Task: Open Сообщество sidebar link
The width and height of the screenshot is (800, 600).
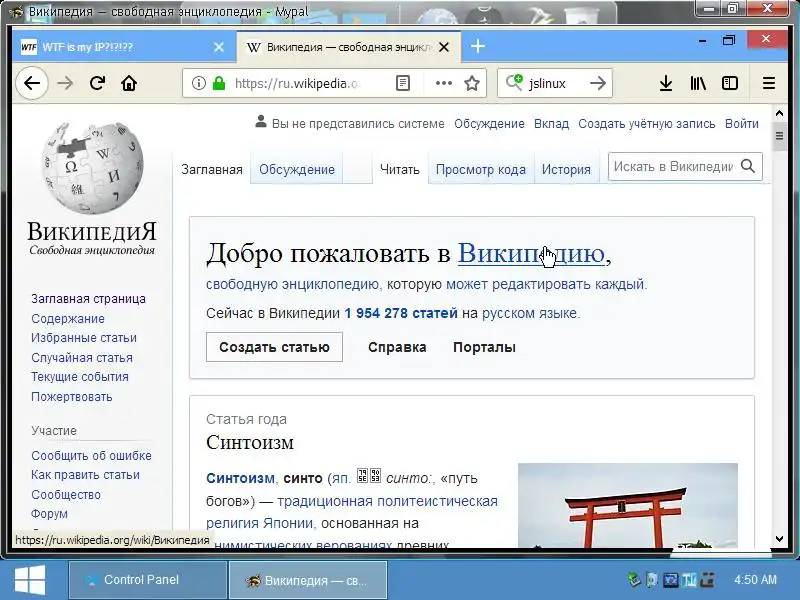Action: click(x=66, y=494)
